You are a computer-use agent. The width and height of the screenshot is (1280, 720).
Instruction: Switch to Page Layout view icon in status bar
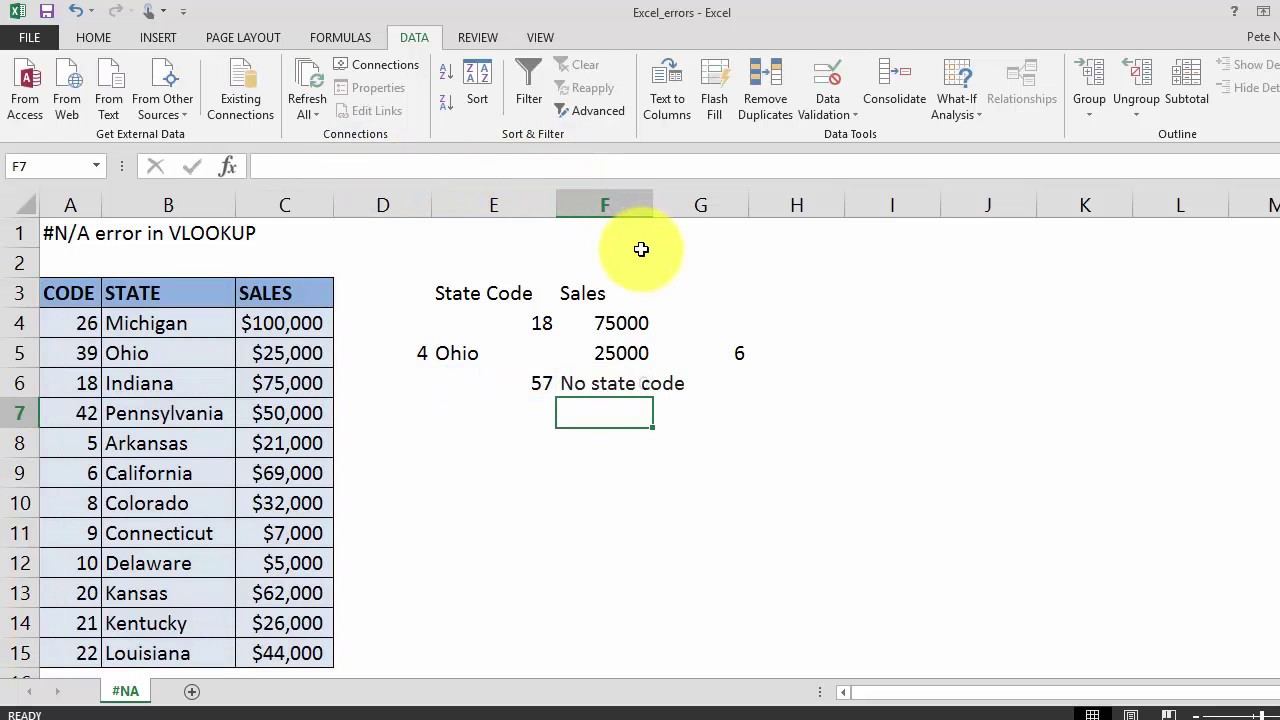1131,715
